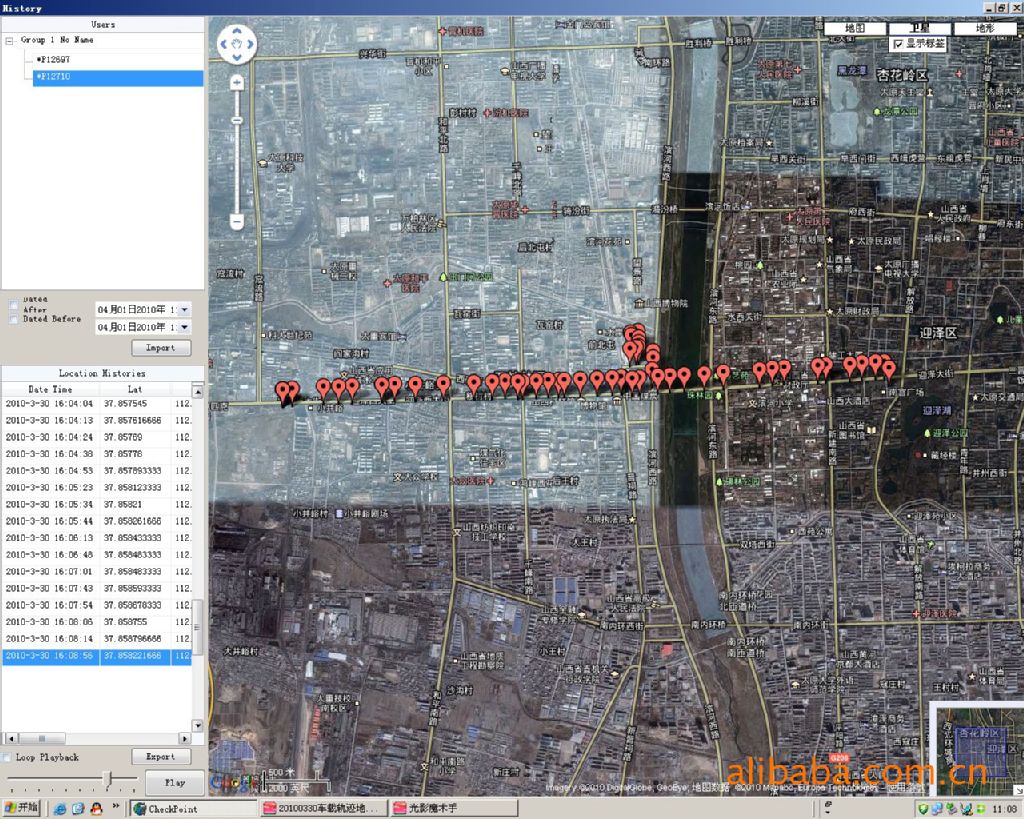
Task: Collapse the Group 1 No Name tree node
Action: click(x=9, y=40)
